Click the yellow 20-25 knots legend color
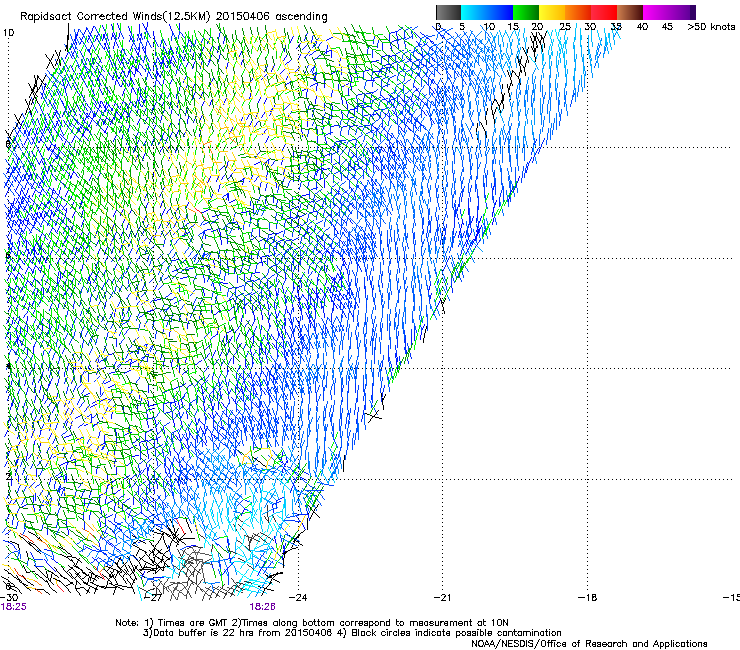Screen dimensions: 740x650 coord(552,12)
